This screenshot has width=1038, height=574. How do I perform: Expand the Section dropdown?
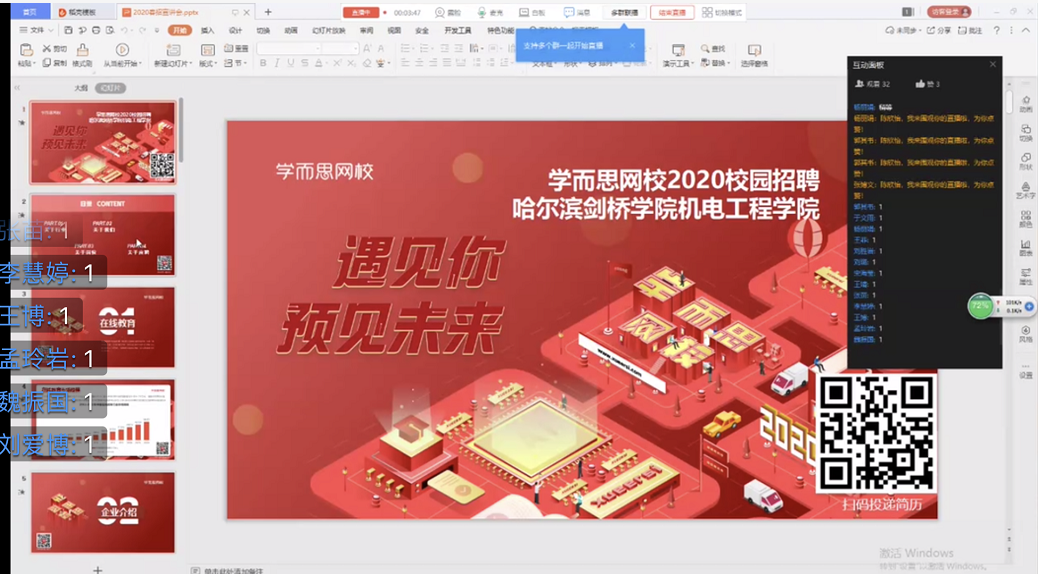[236, 63]
